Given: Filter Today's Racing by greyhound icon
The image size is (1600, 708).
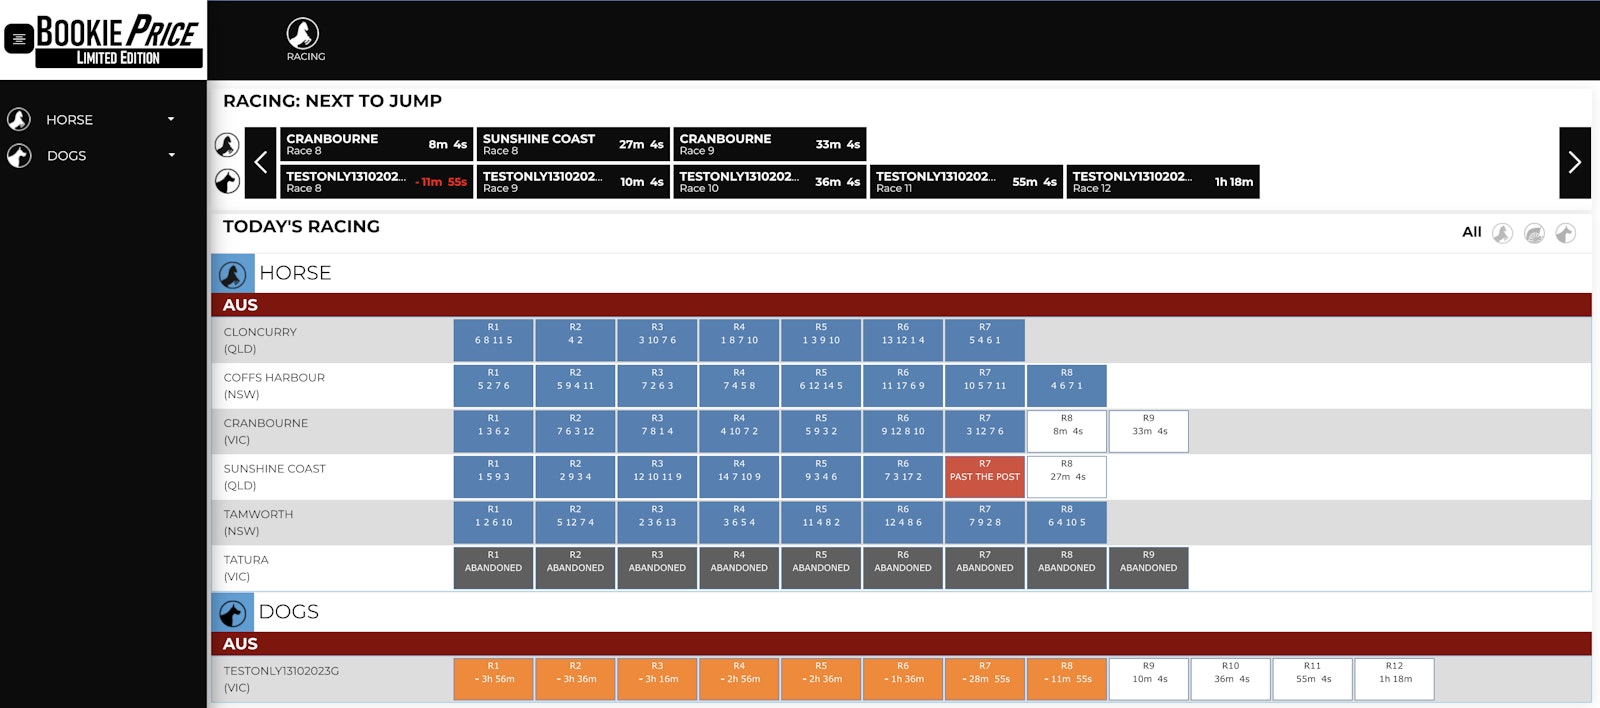Looking at the screenshot, I should coord(1565,233).
